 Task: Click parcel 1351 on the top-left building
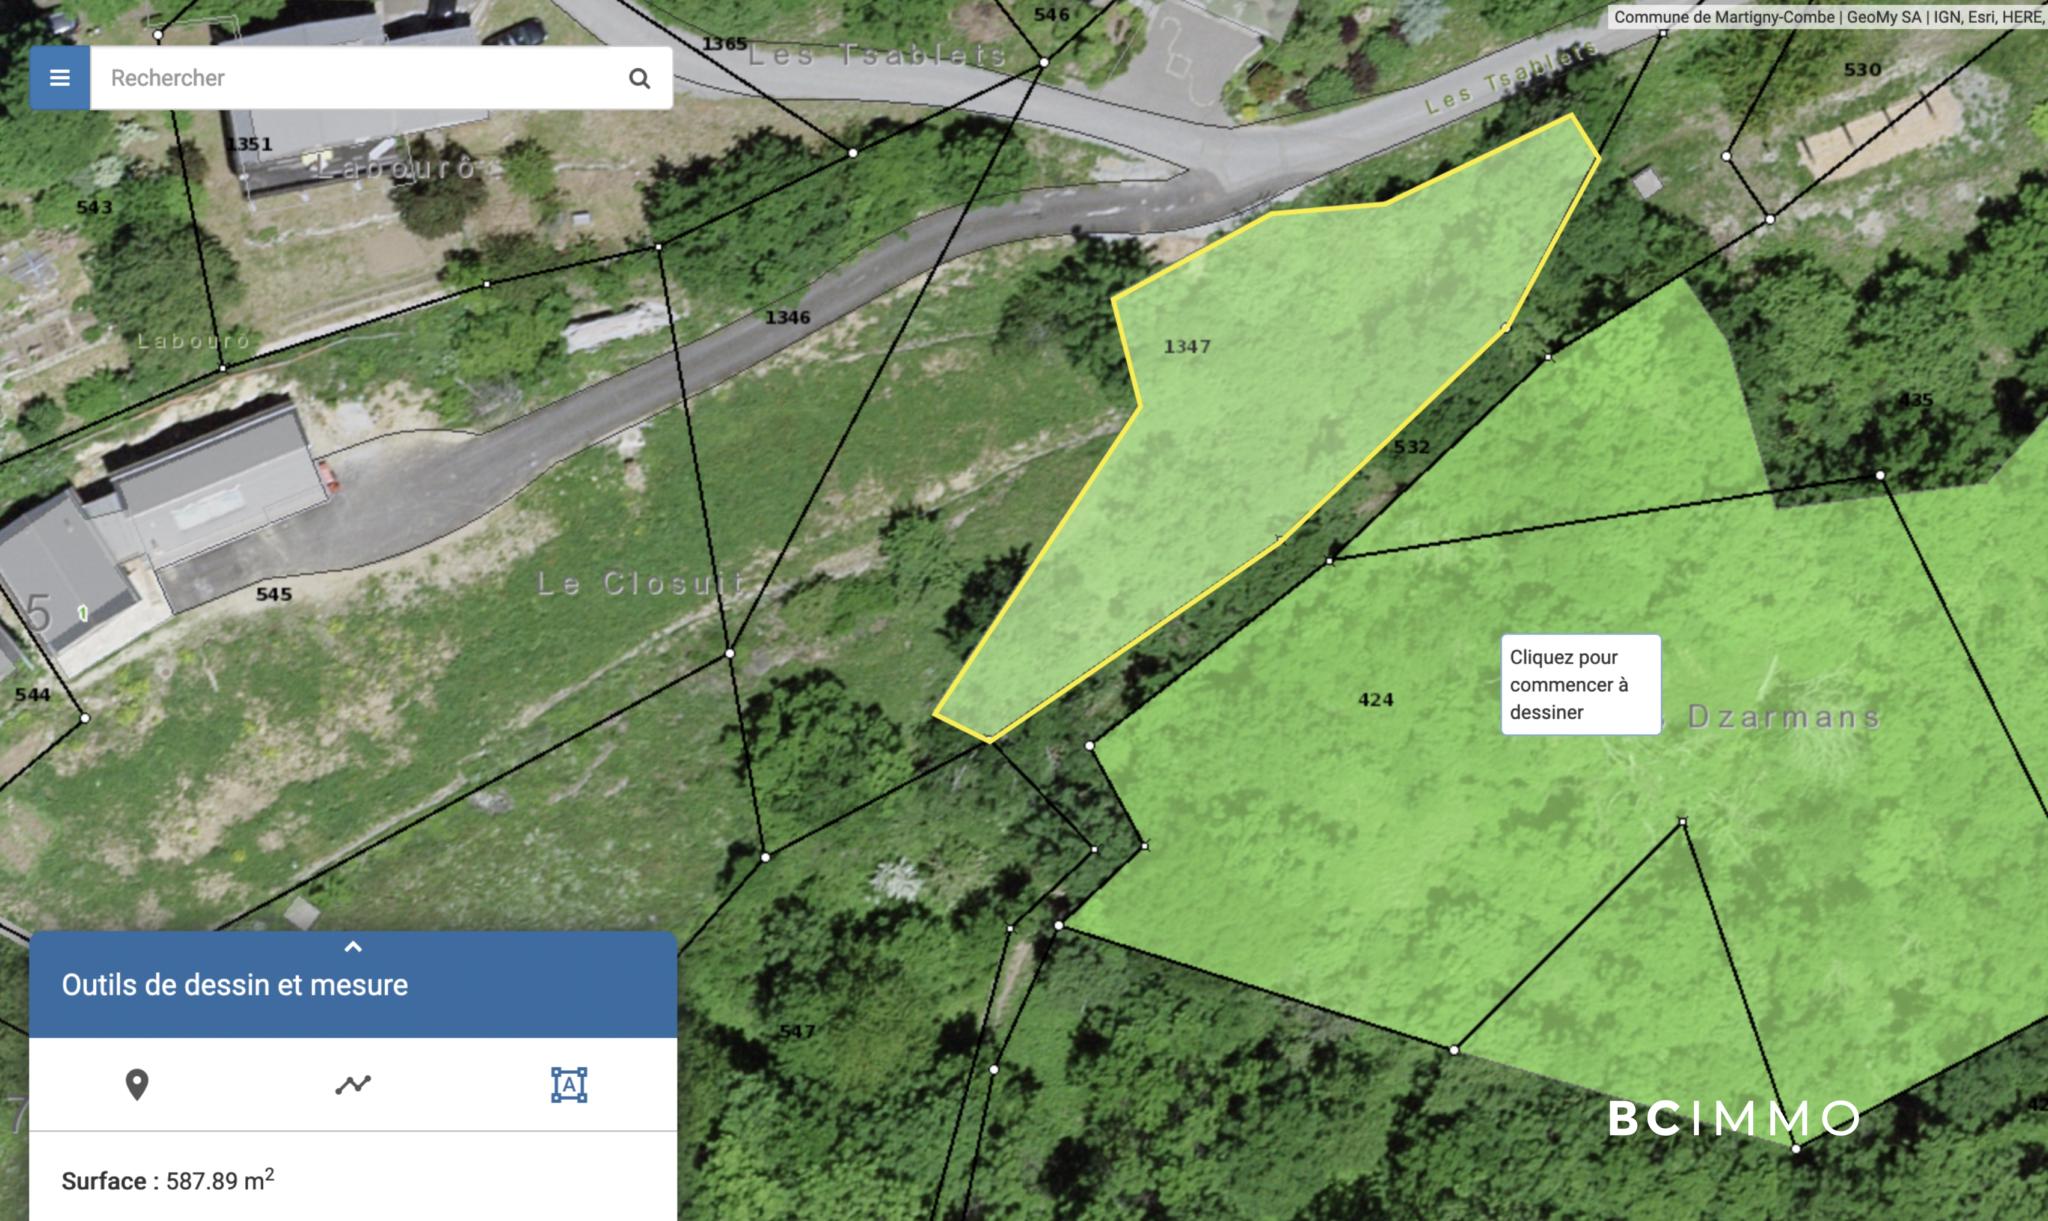click(x=249, y=144)
